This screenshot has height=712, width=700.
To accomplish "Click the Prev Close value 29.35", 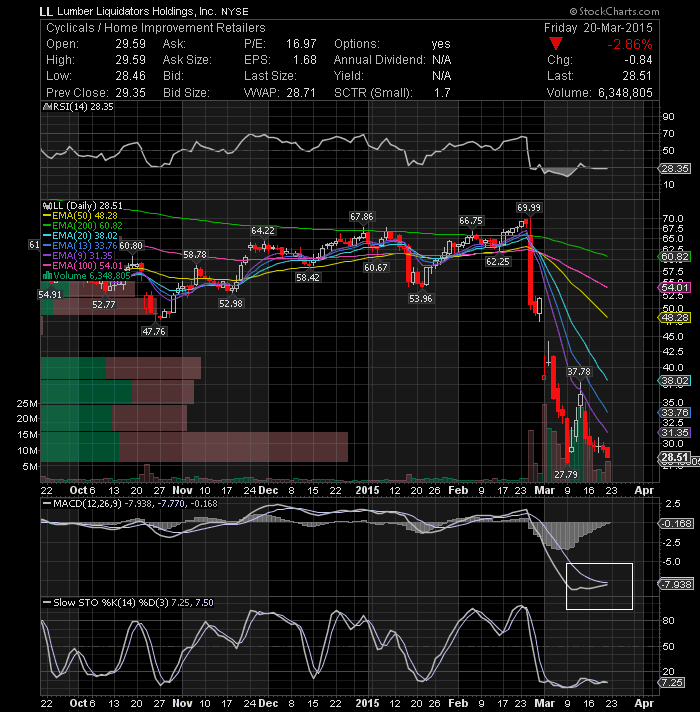I will pos(130,93).
